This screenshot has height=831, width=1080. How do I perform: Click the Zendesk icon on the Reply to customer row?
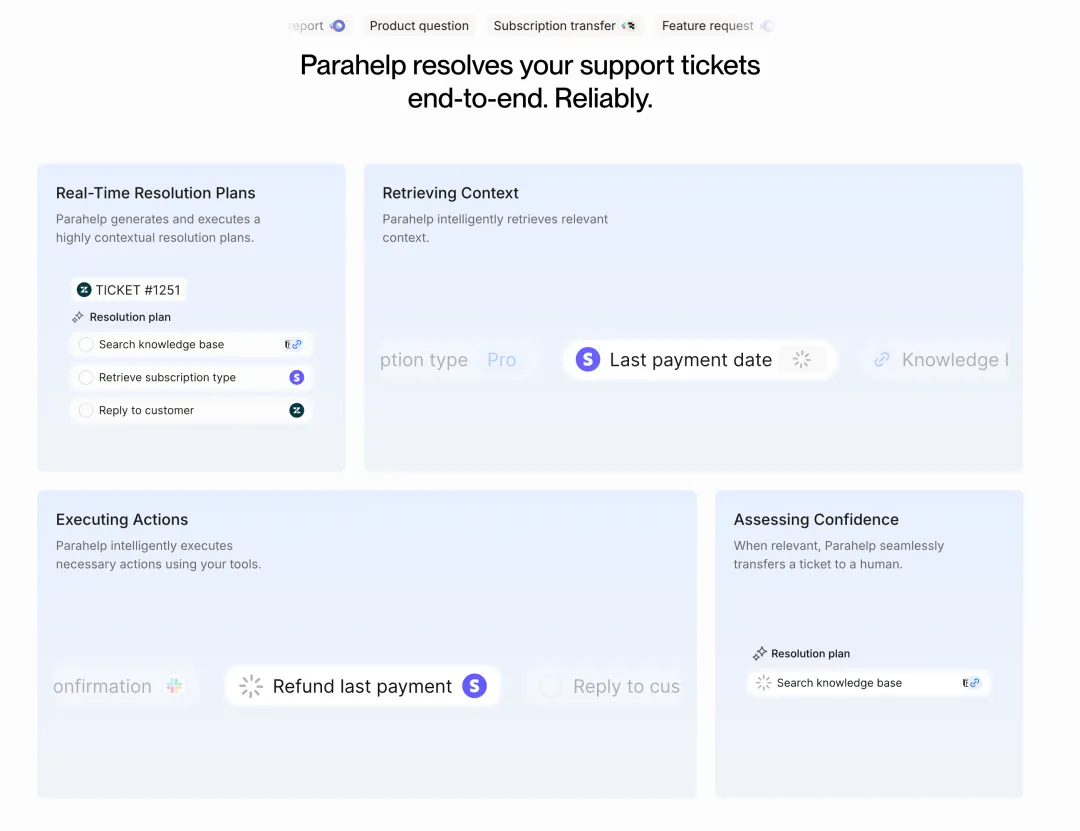pos(296,410)
